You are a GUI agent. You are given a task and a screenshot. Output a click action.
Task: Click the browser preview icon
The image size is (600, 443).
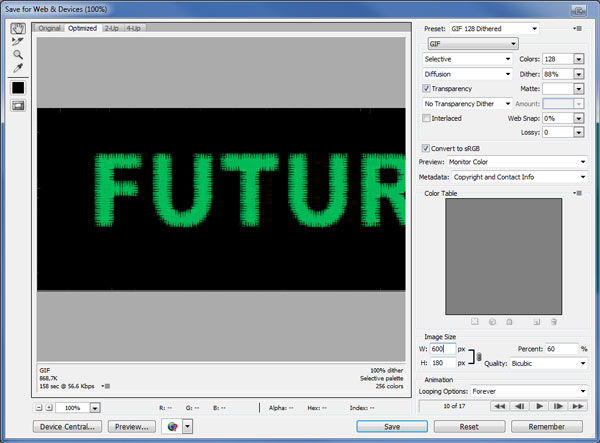coord(172,426)
